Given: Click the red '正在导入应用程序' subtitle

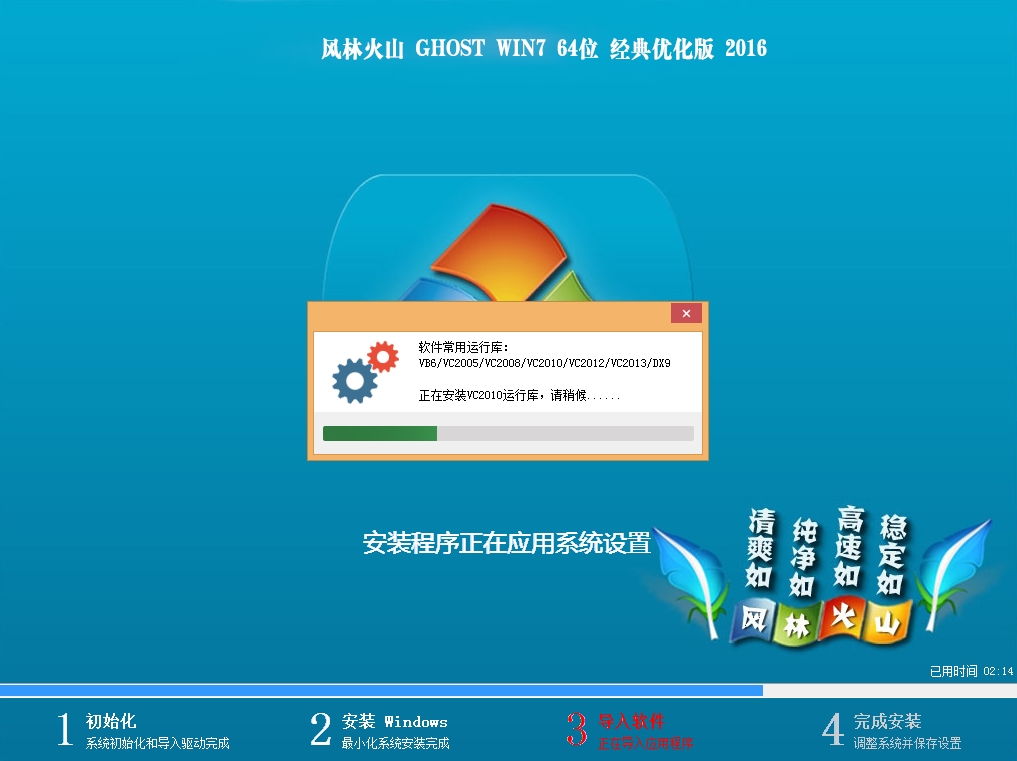Looking at the screenshot, I should click(x=645, y=743).
